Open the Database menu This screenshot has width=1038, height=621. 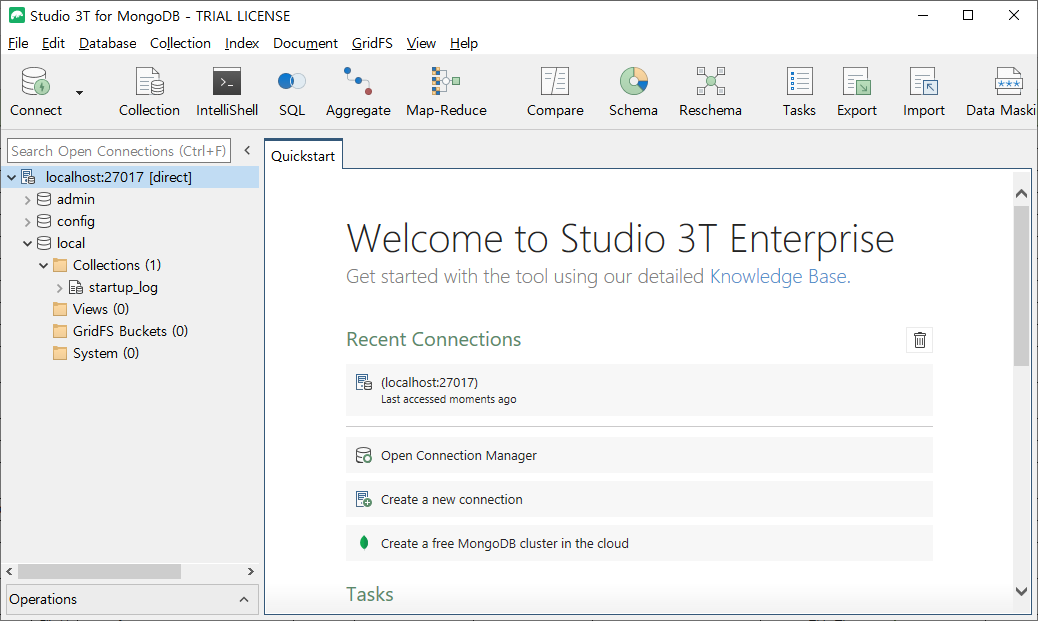pos(107,43)
